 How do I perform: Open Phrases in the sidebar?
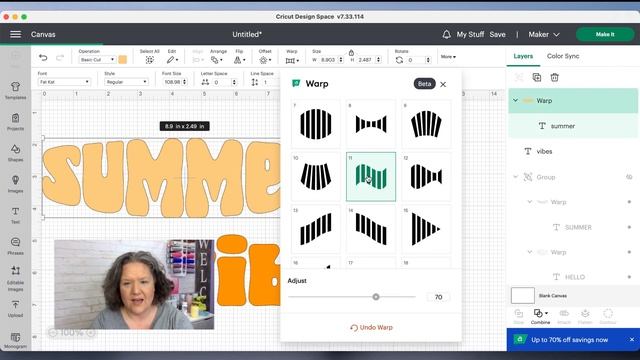tap(16, 246)
